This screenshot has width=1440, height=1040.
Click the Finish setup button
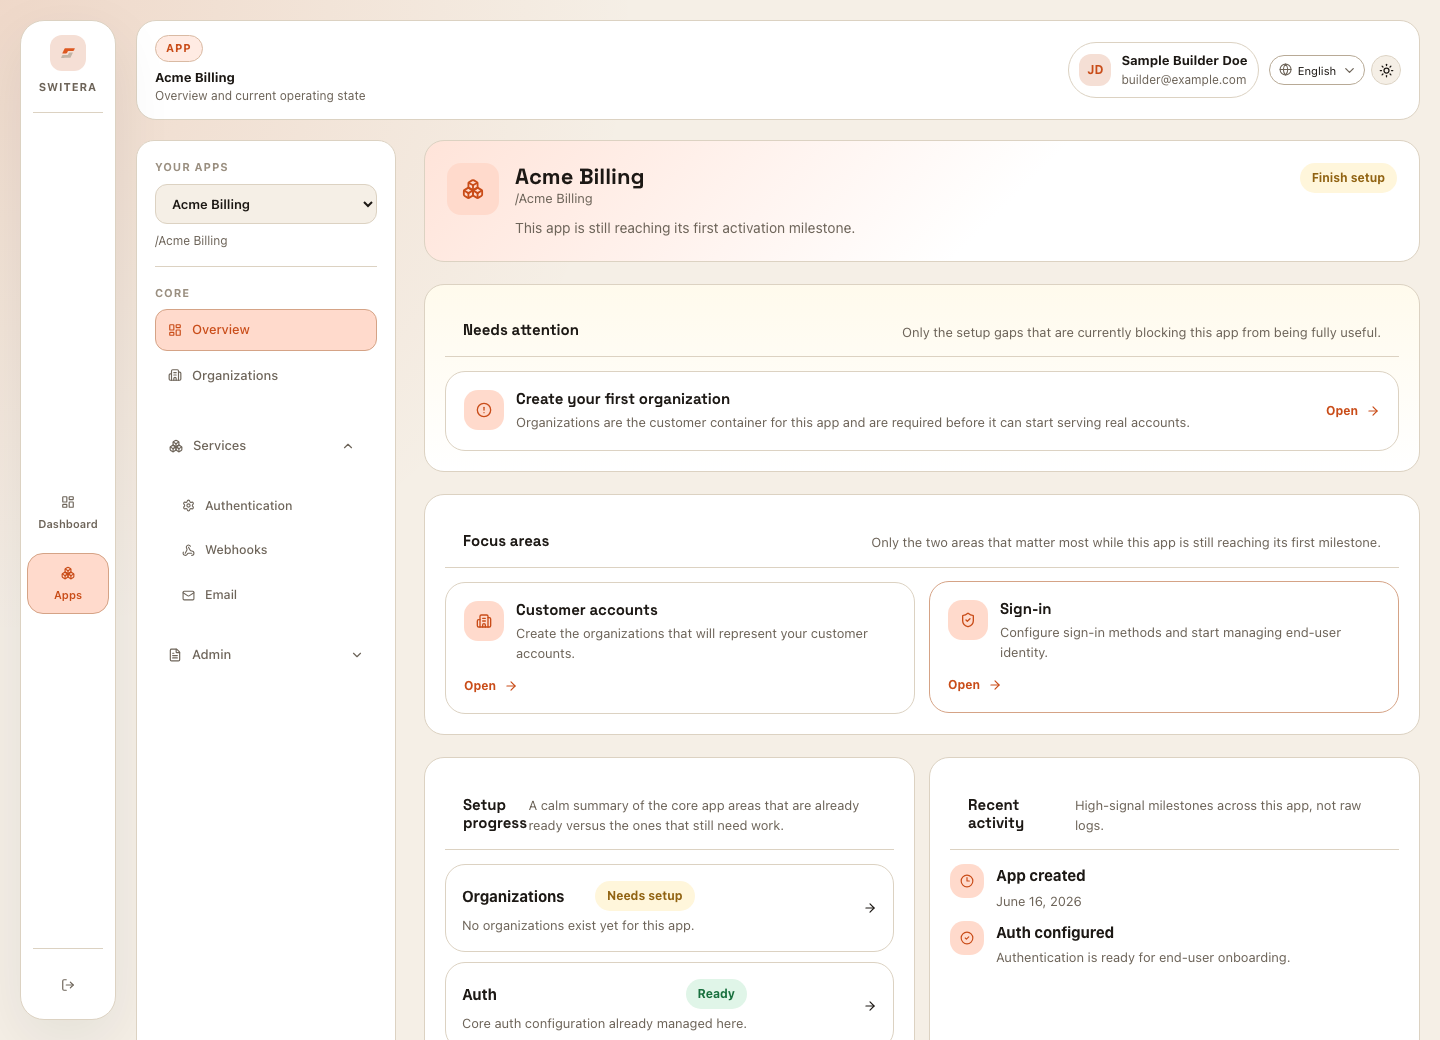click(x=1348, y=178)
